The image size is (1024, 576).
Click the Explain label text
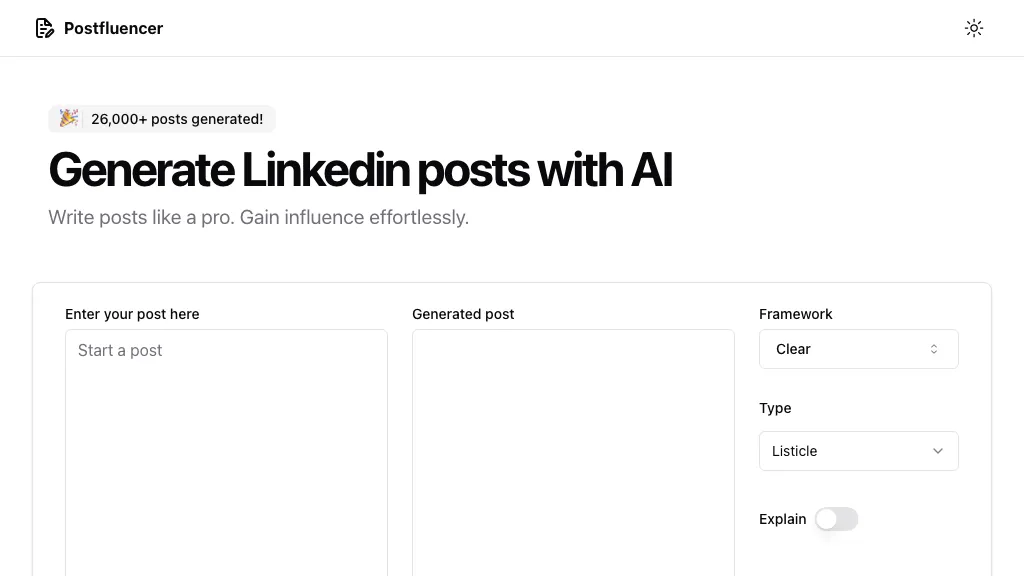pyautogui.click(x=782, y=519)
